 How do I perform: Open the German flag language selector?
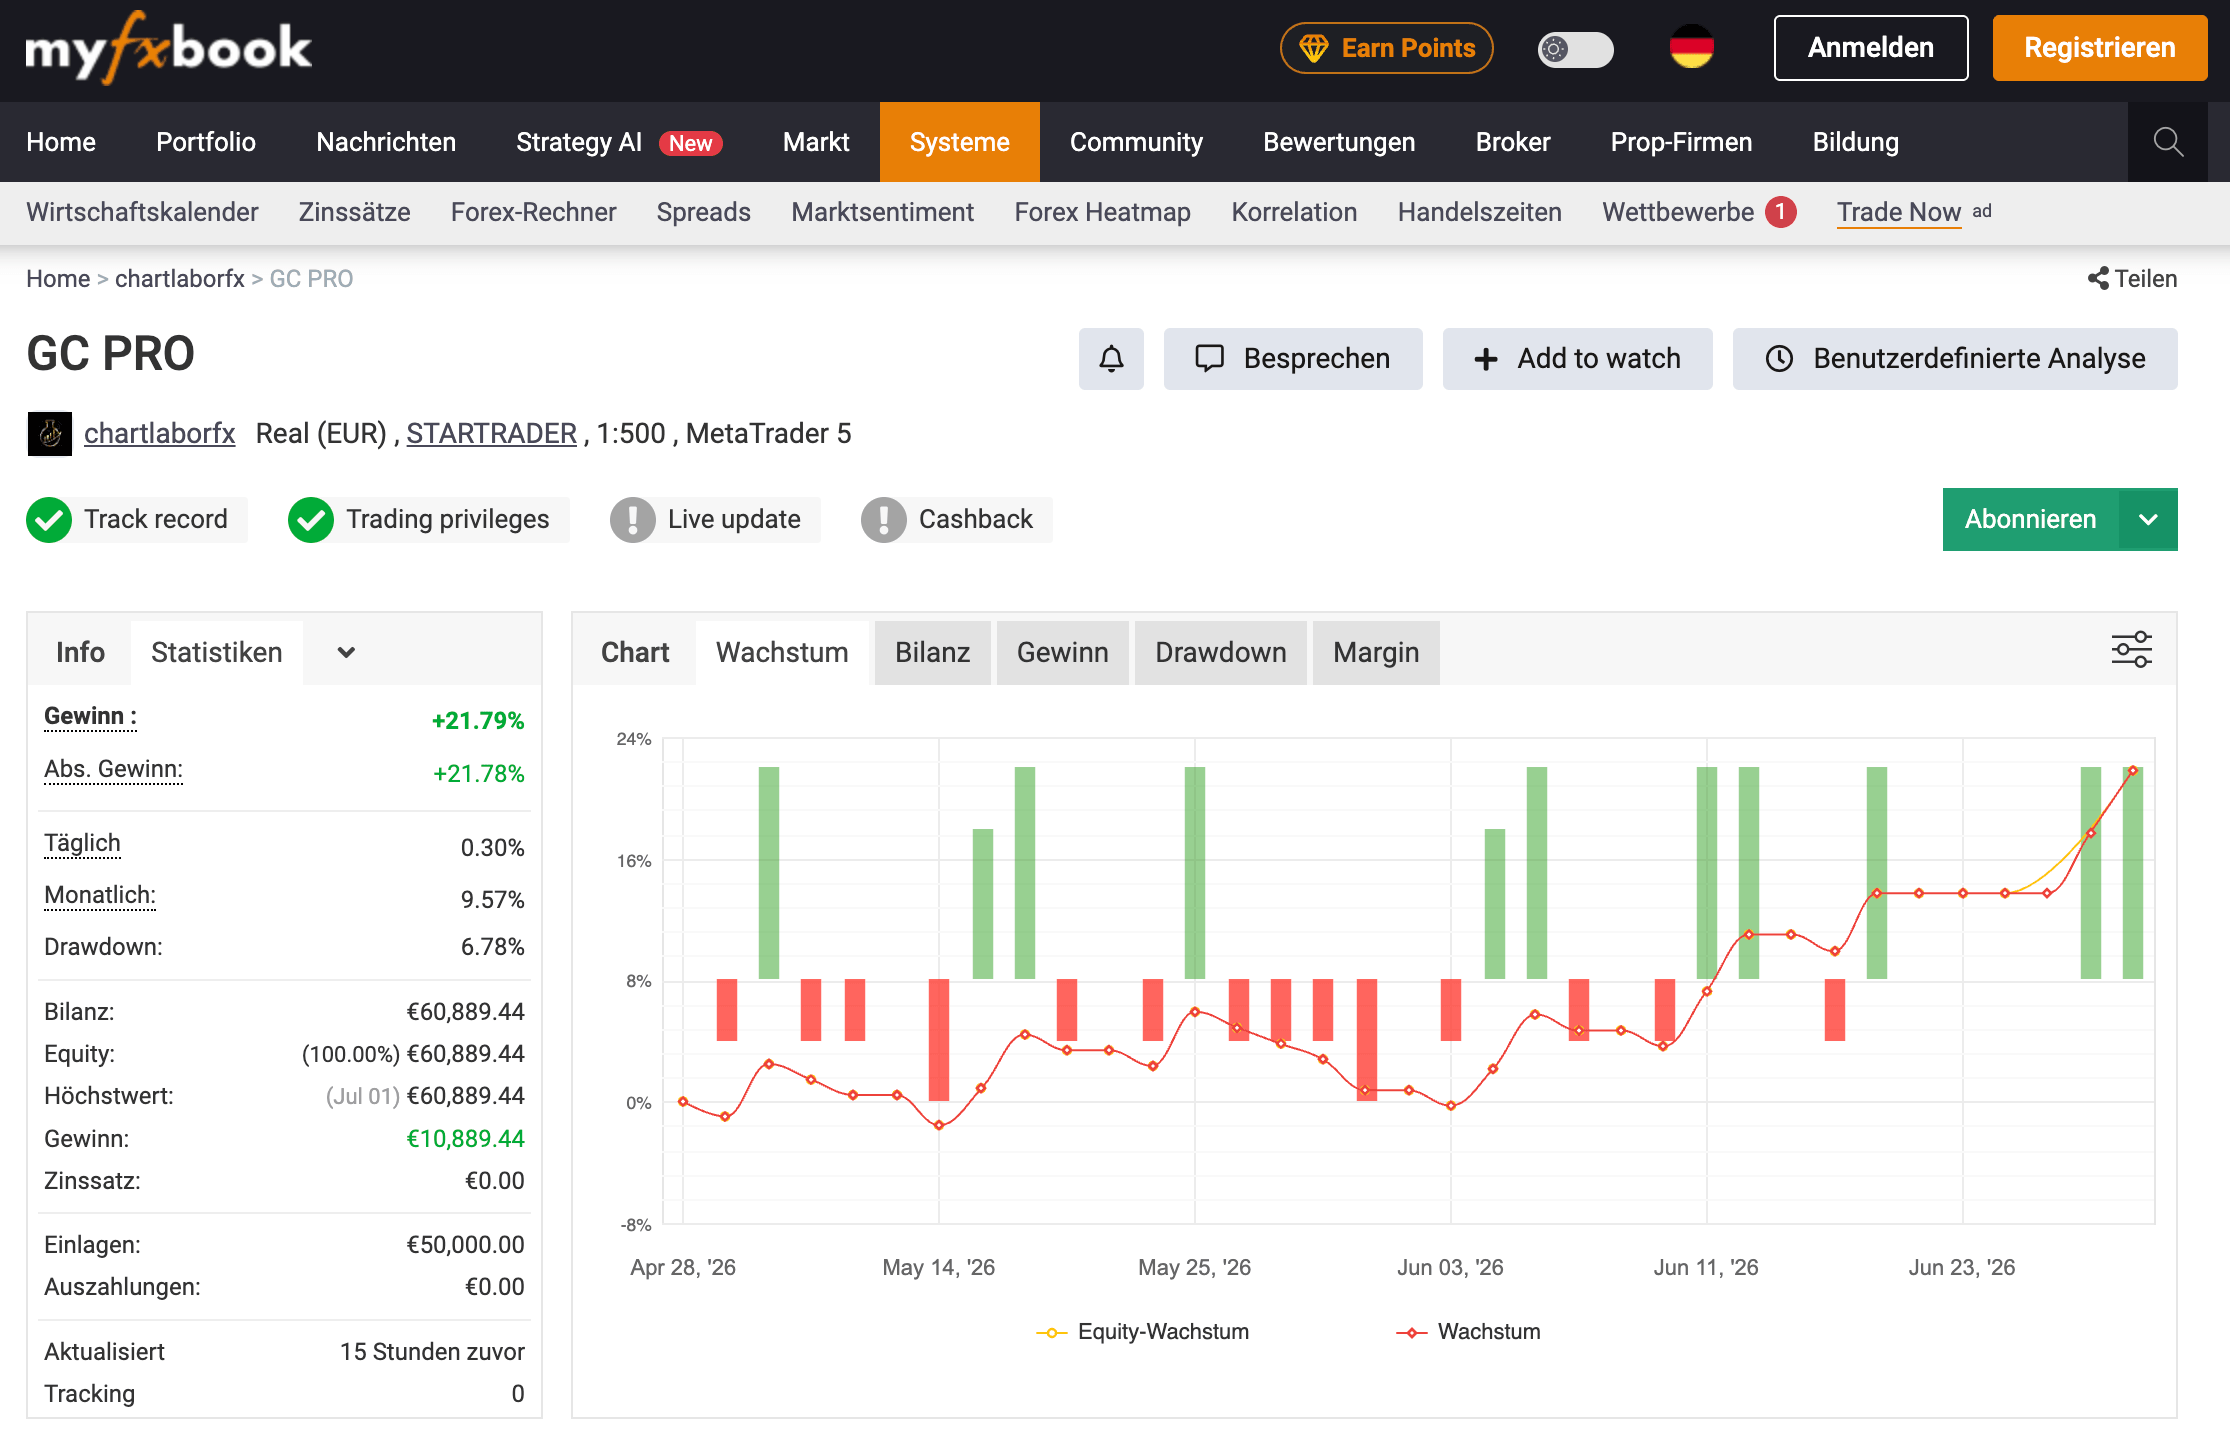1691,48
